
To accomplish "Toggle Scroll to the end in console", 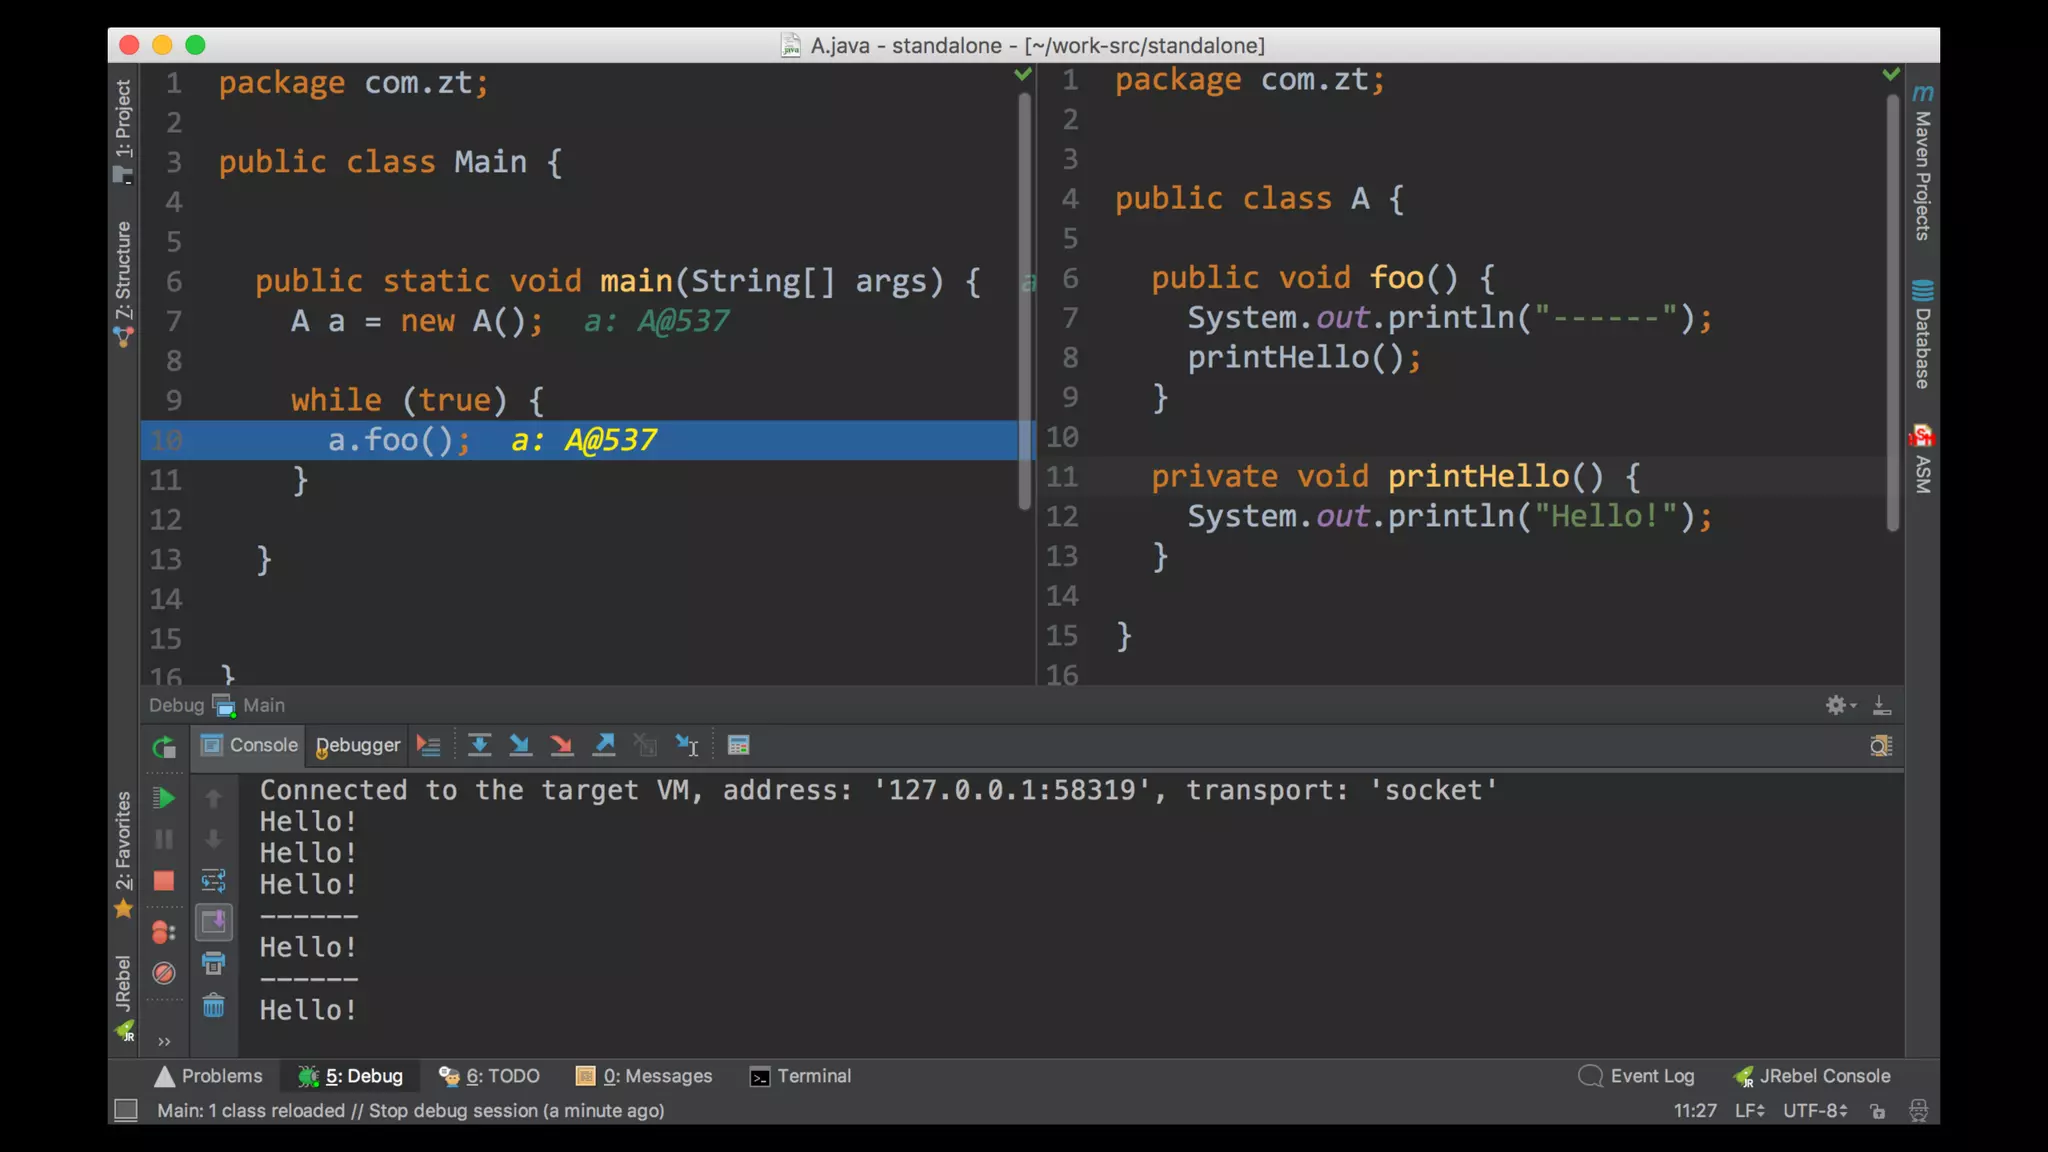I will point(213,922).
